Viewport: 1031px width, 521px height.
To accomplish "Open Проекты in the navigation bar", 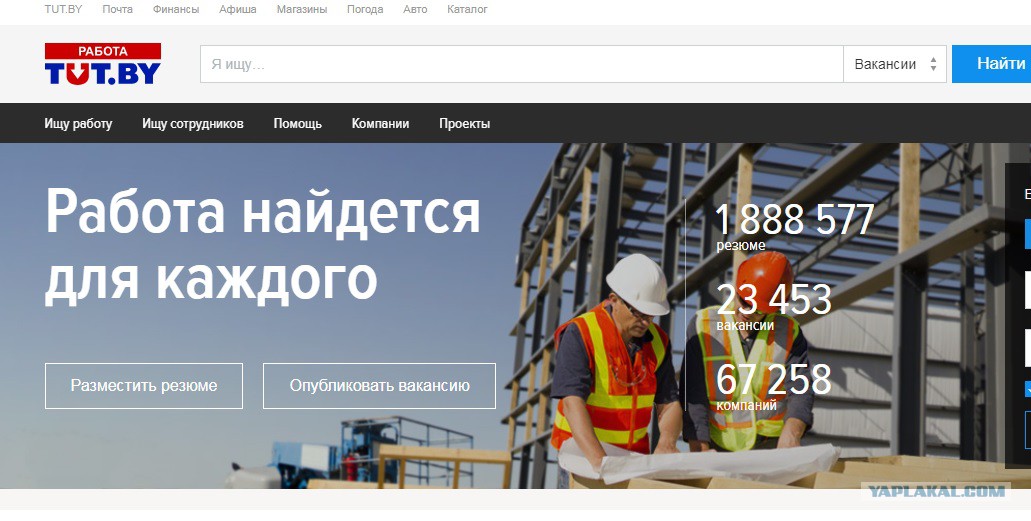I will tap(464, 124).
